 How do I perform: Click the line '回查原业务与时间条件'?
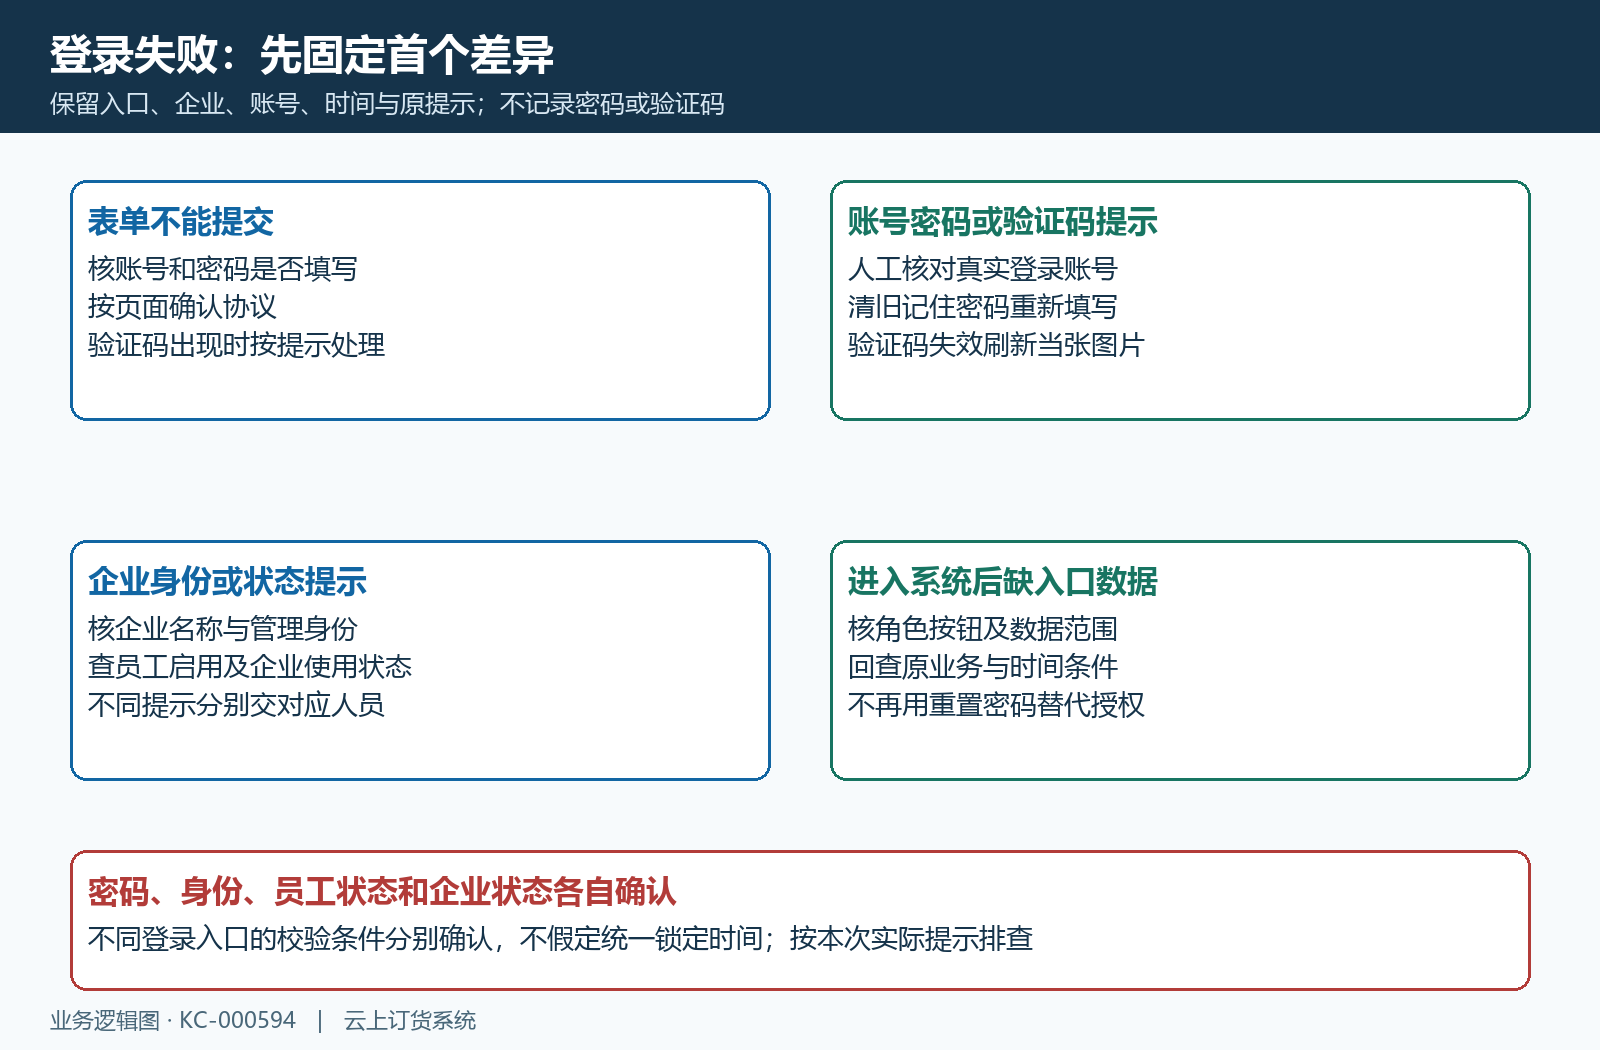tap(983, 667)
